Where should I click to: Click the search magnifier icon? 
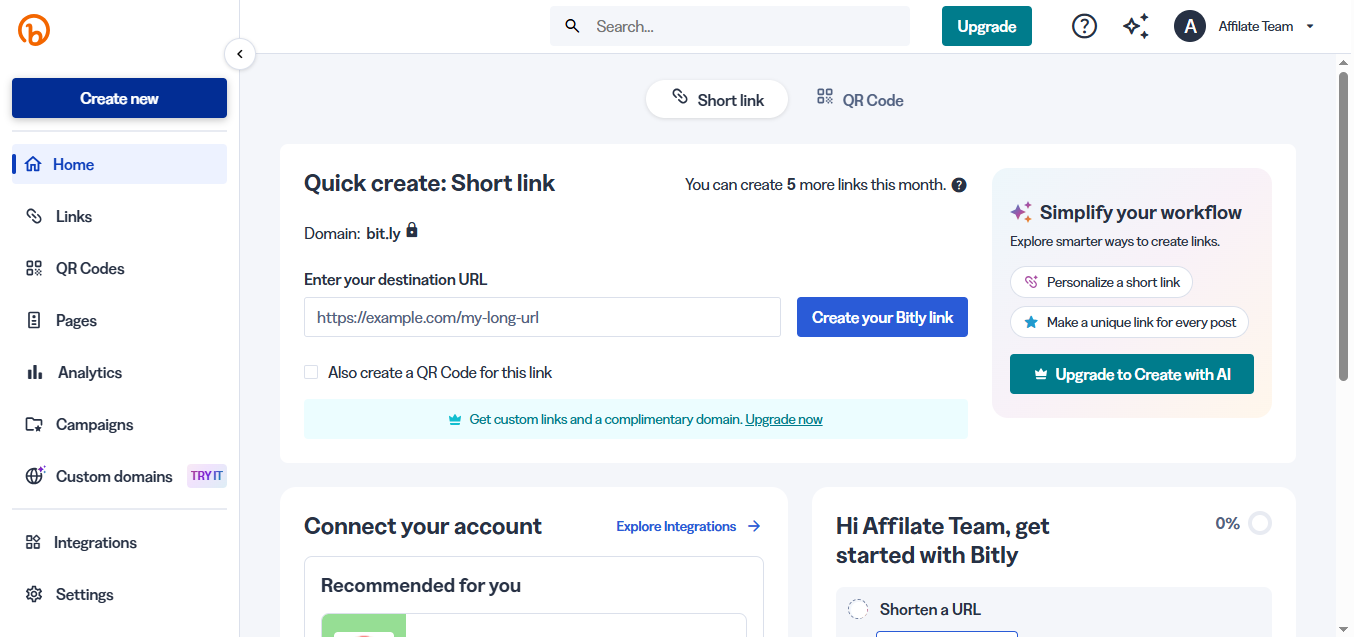(573, 26)
